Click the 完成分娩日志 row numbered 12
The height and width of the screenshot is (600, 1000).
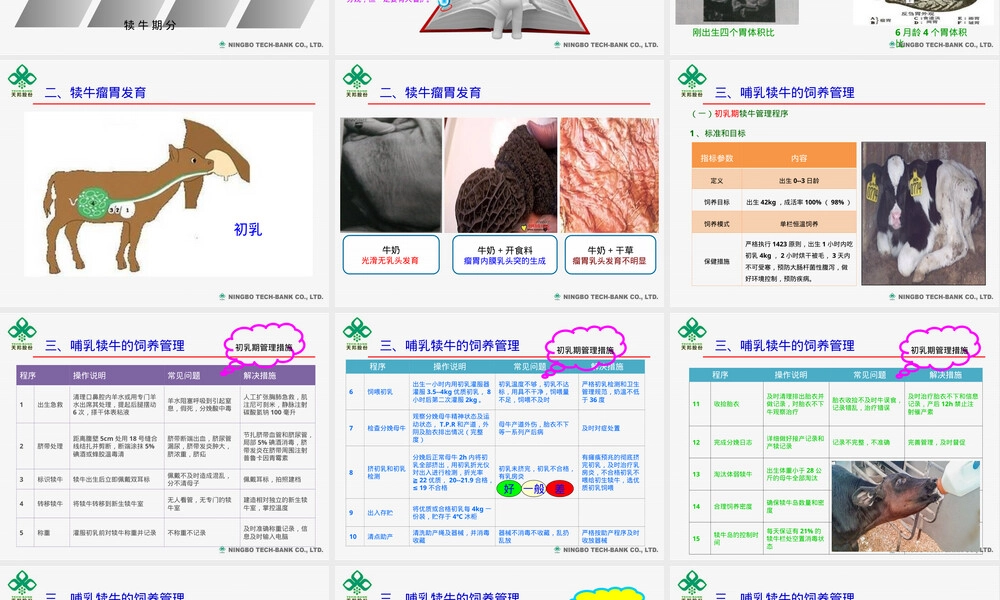[833, 442]
